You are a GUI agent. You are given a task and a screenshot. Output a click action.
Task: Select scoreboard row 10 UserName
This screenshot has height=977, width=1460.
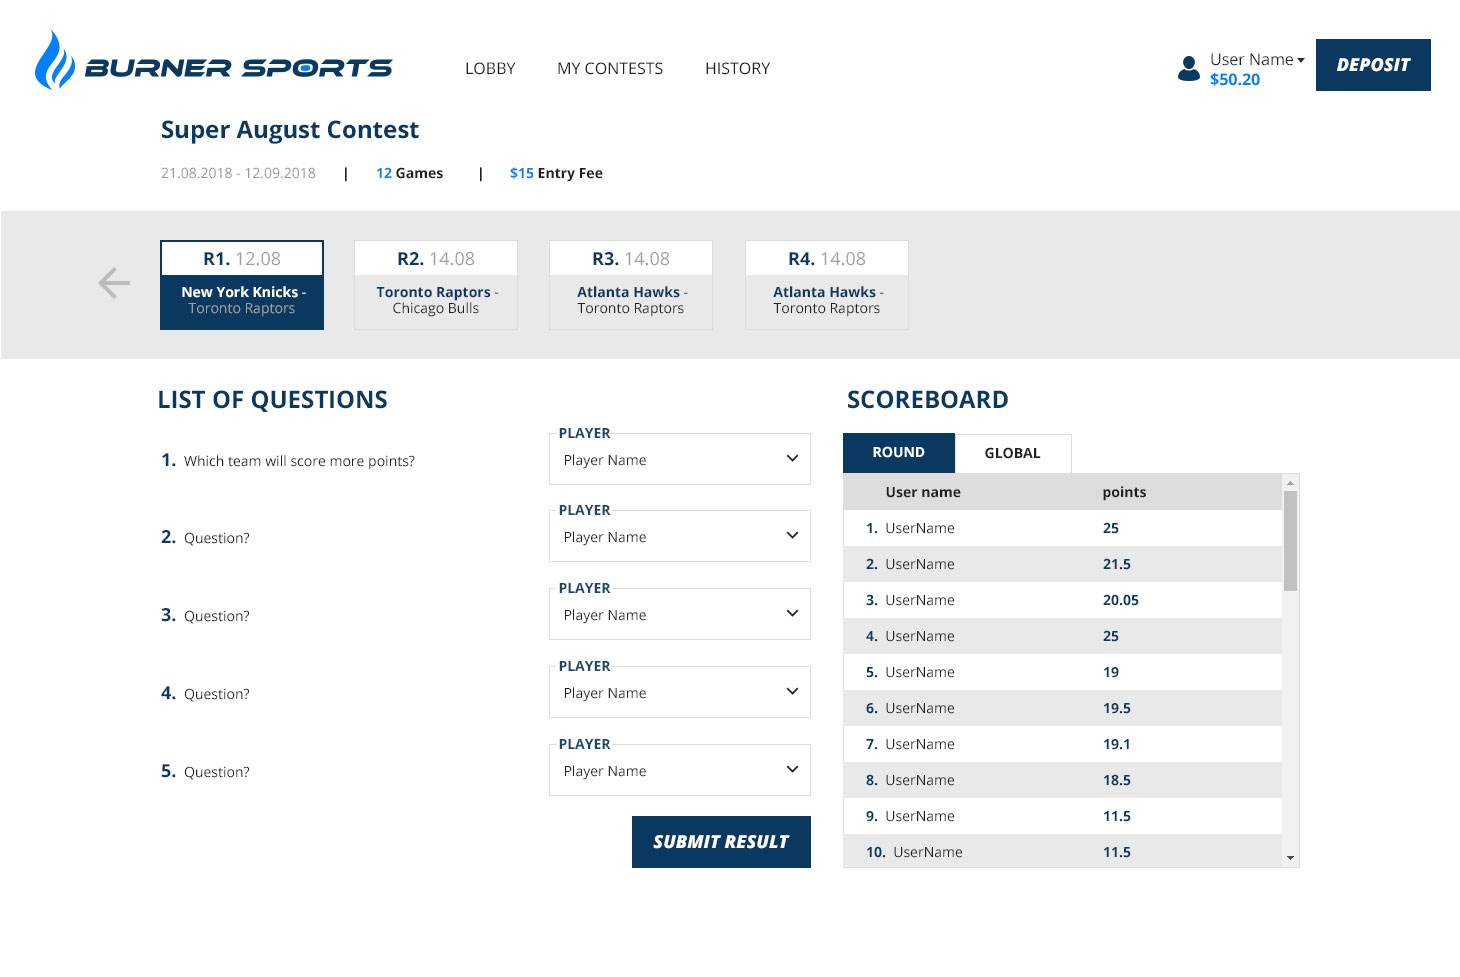1062,851
